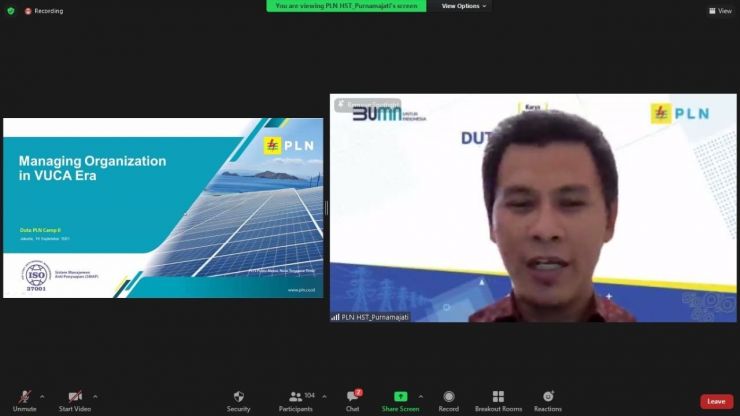Click the BUMN logo in video background

pyautogui.click(x=389, y=114)
